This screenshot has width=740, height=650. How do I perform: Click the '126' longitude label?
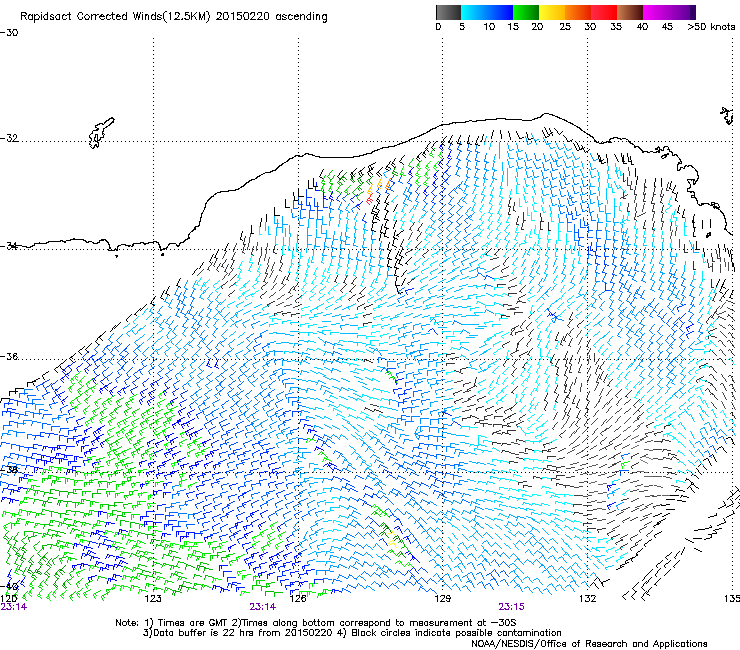point(298,599)
